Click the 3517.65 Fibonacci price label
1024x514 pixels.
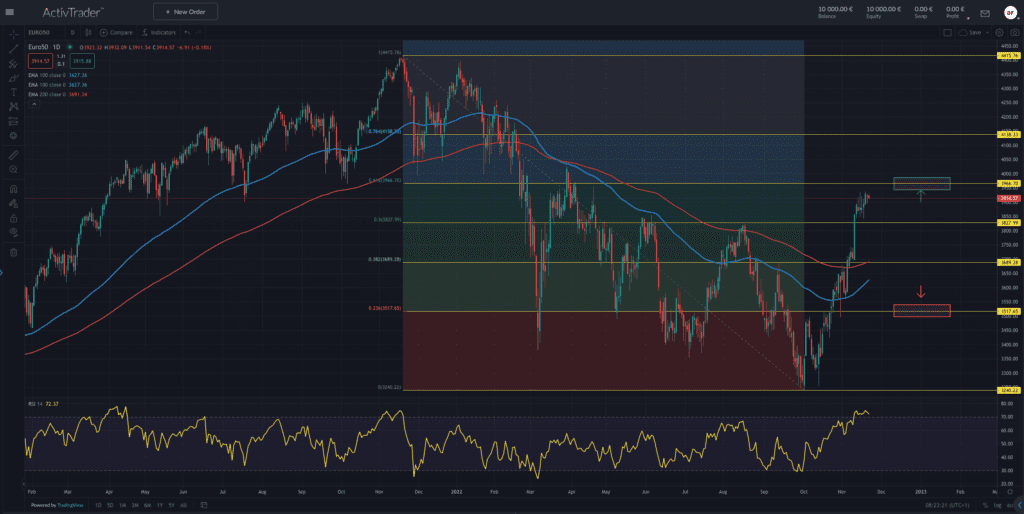[1009, 312]
